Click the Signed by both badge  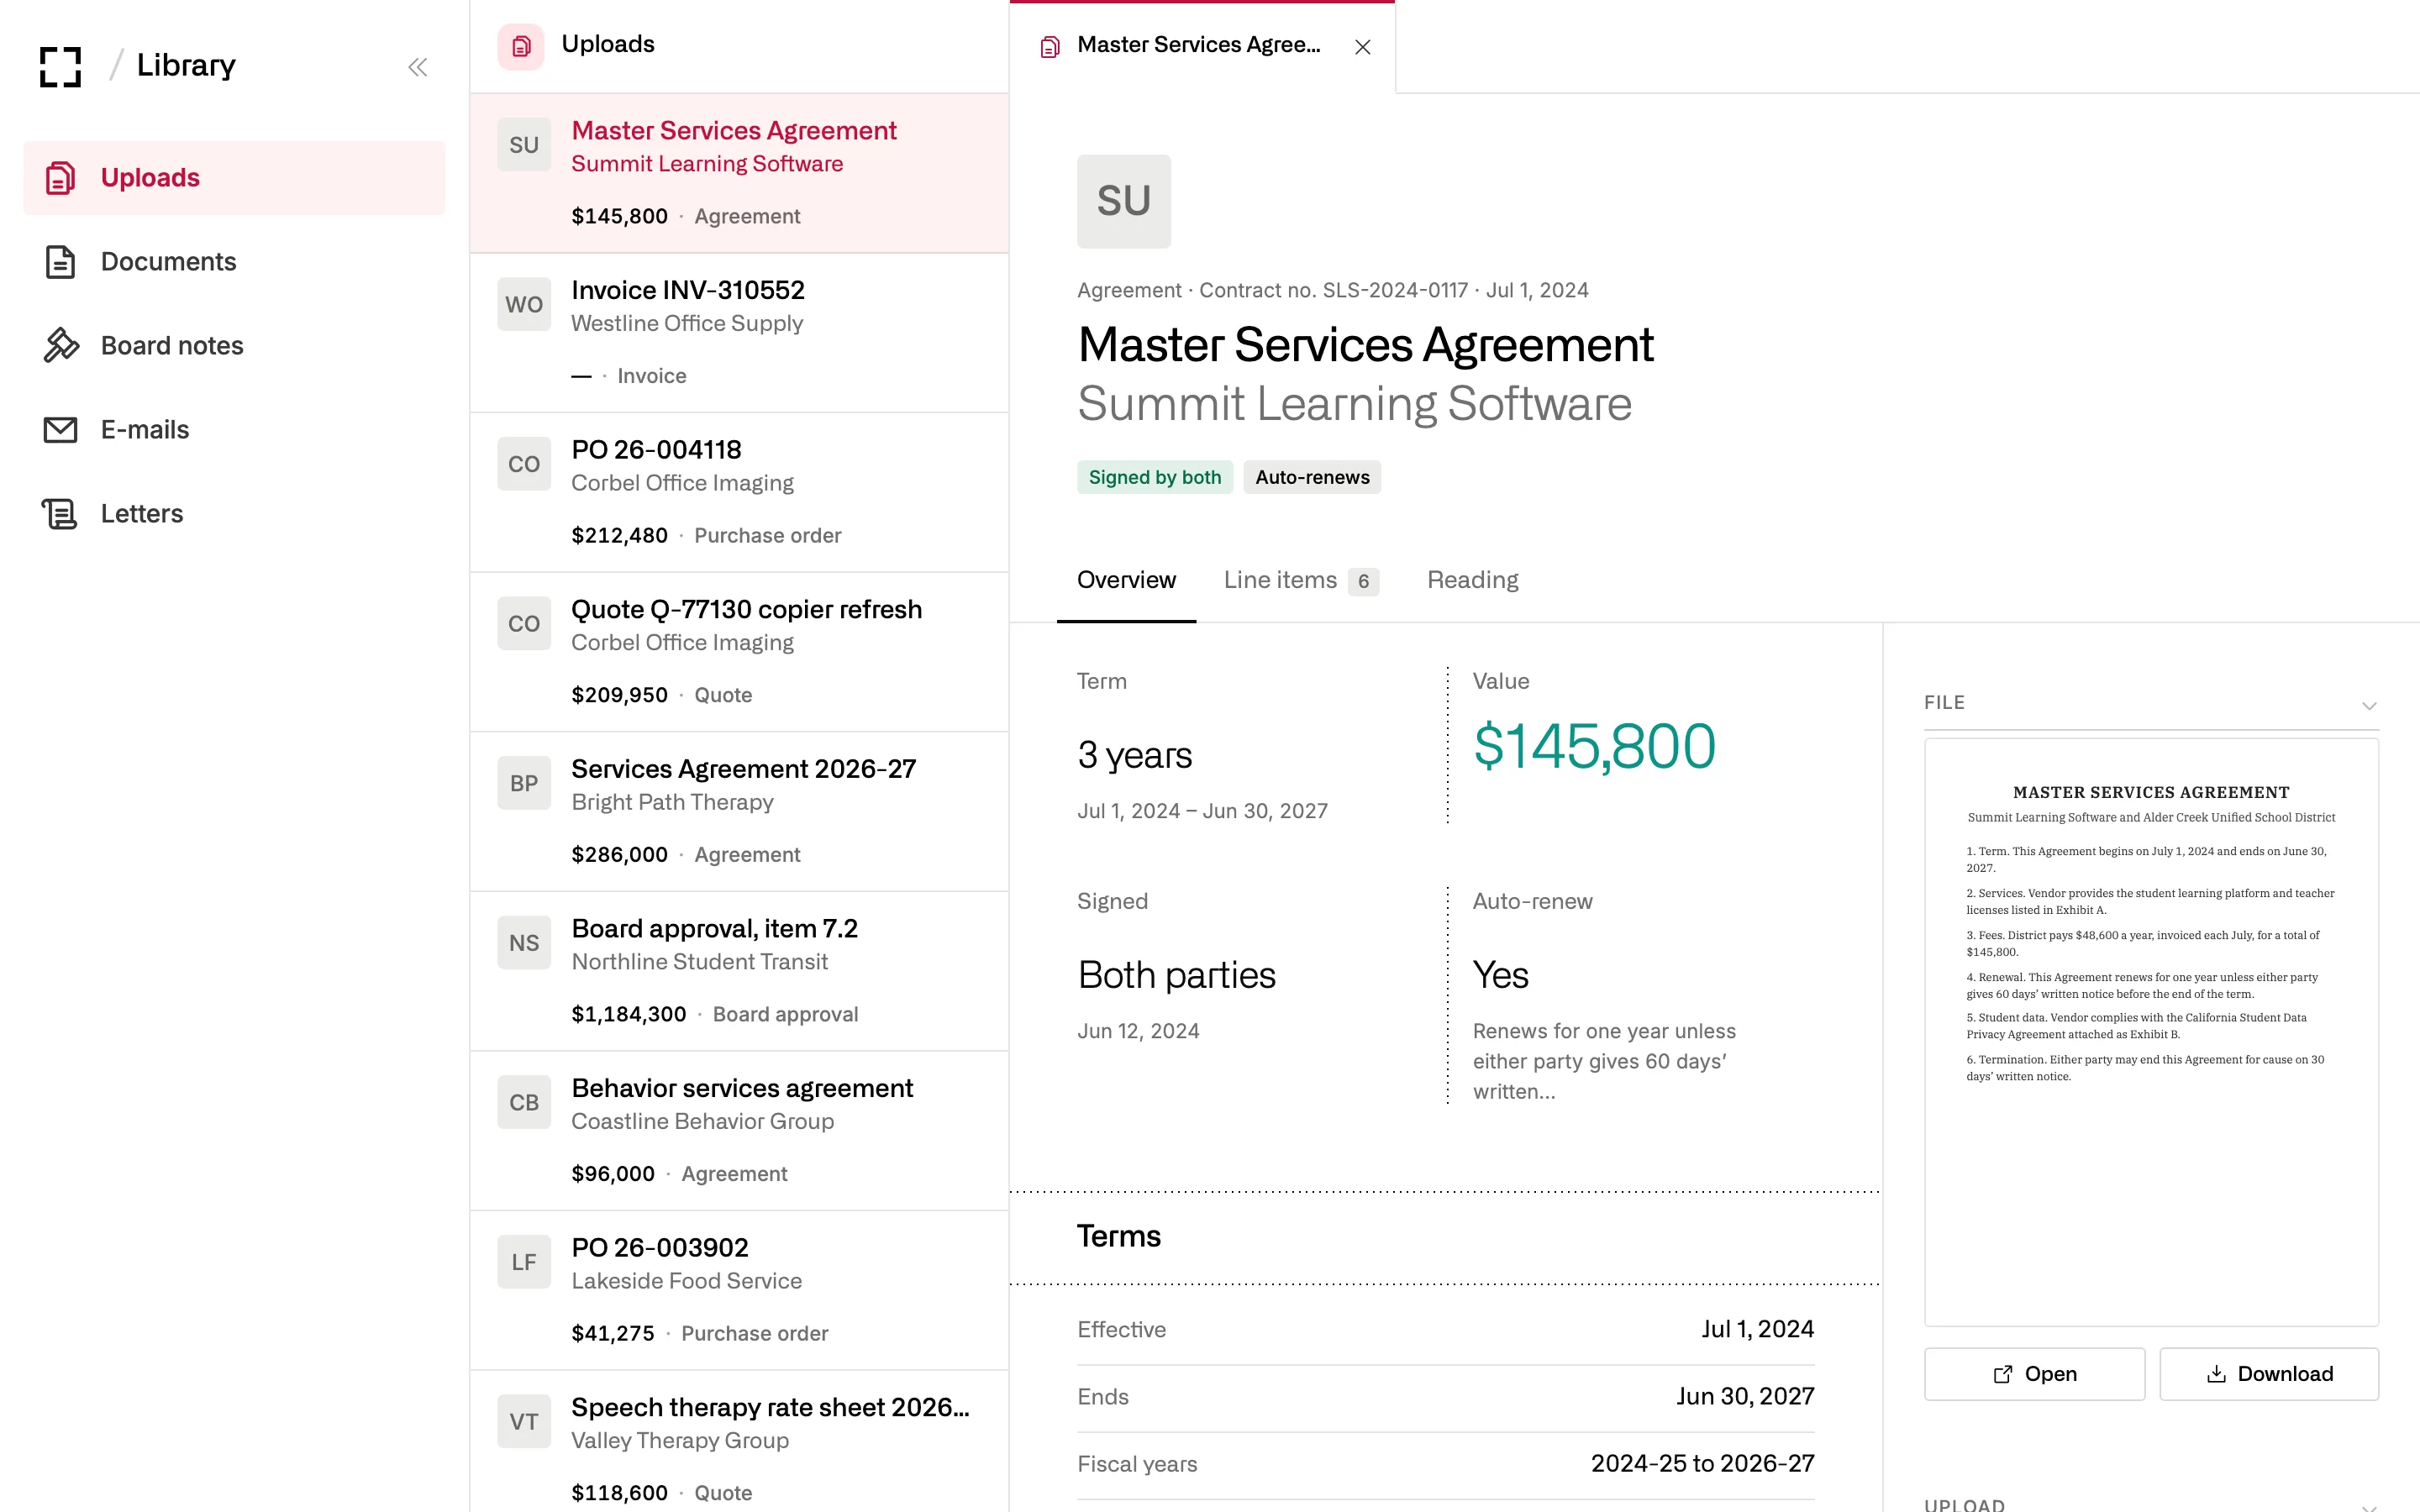tap(1155, 477)
